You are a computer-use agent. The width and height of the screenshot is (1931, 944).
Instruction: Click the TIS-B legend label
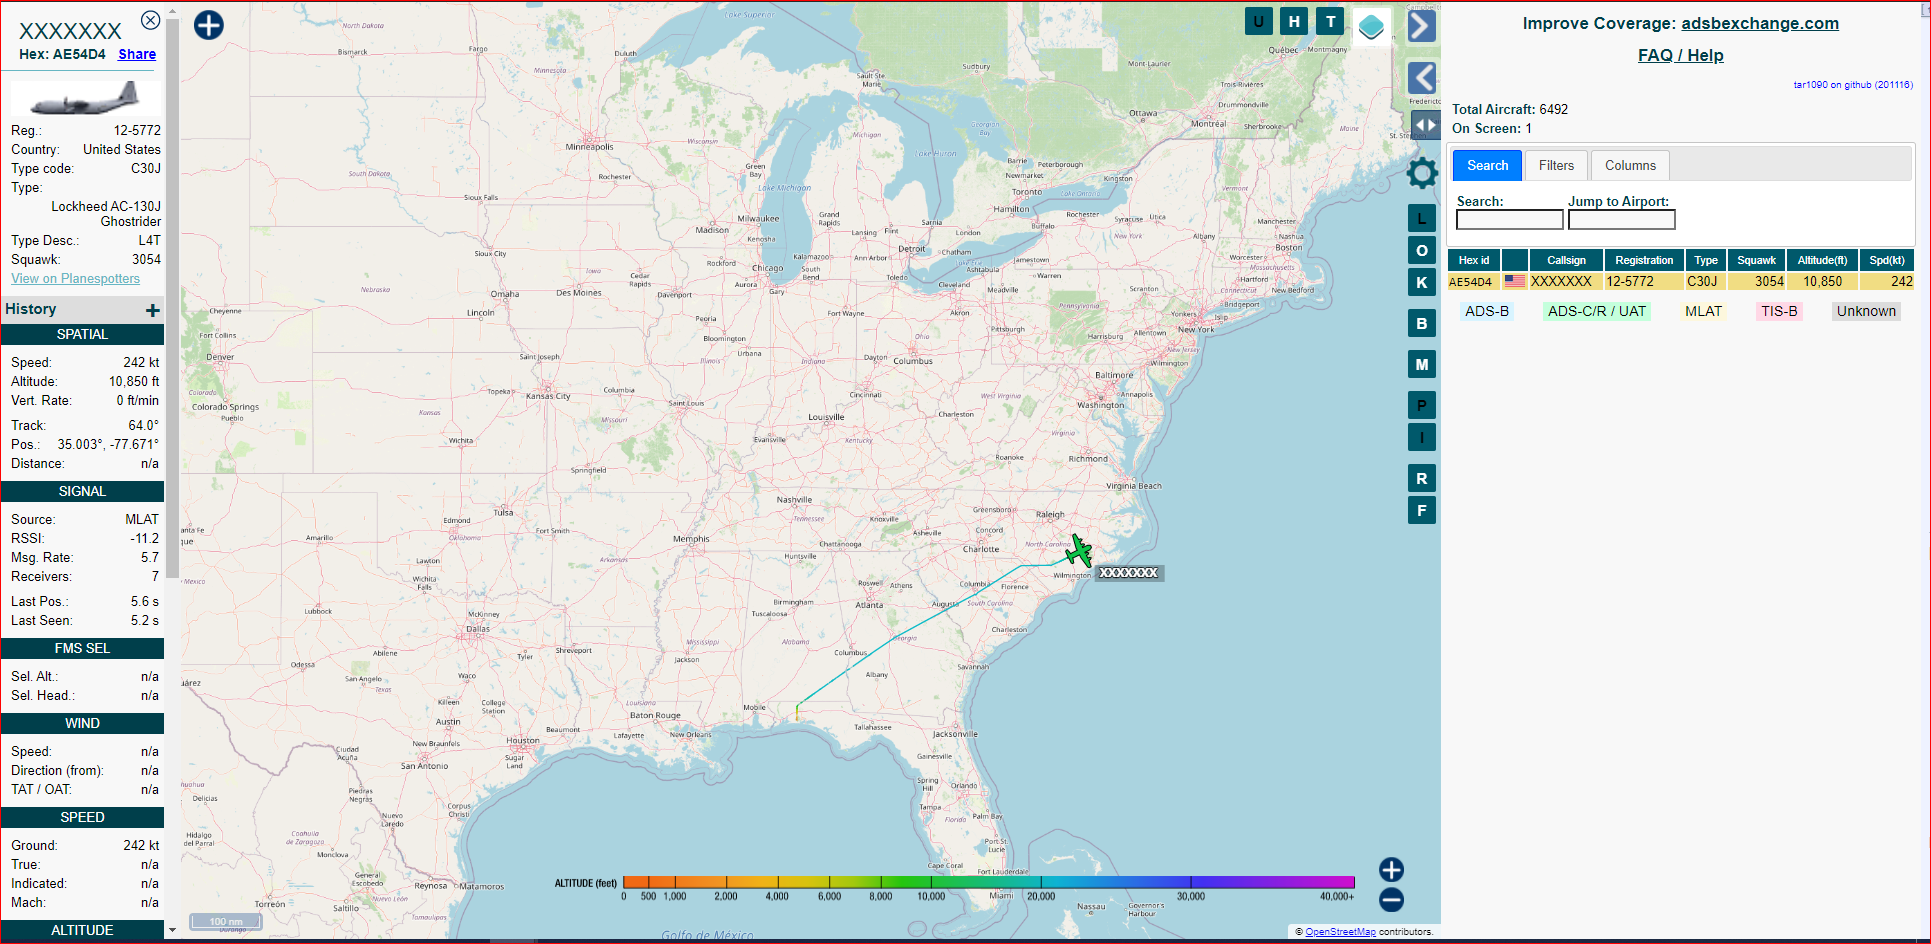[1779, 311]
